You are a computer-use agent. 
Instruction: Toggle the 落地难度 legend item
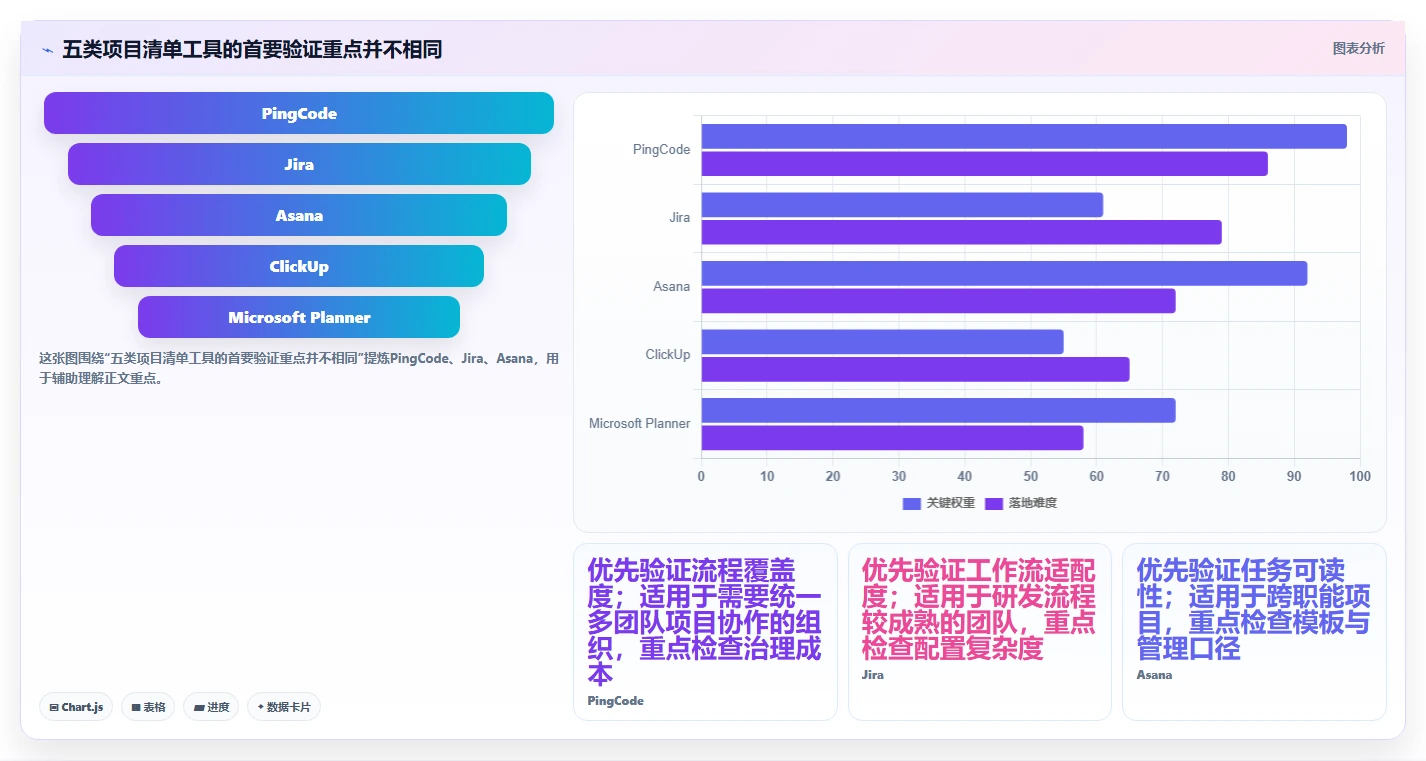click(1021, 503)
